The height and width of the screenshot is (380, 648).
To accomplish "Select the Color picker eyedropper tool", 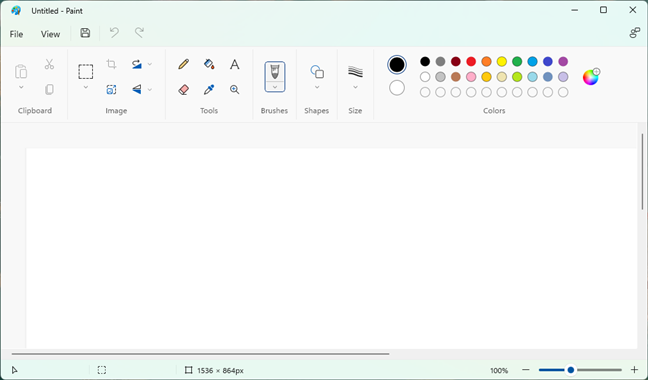I will (x=209, y=89).
